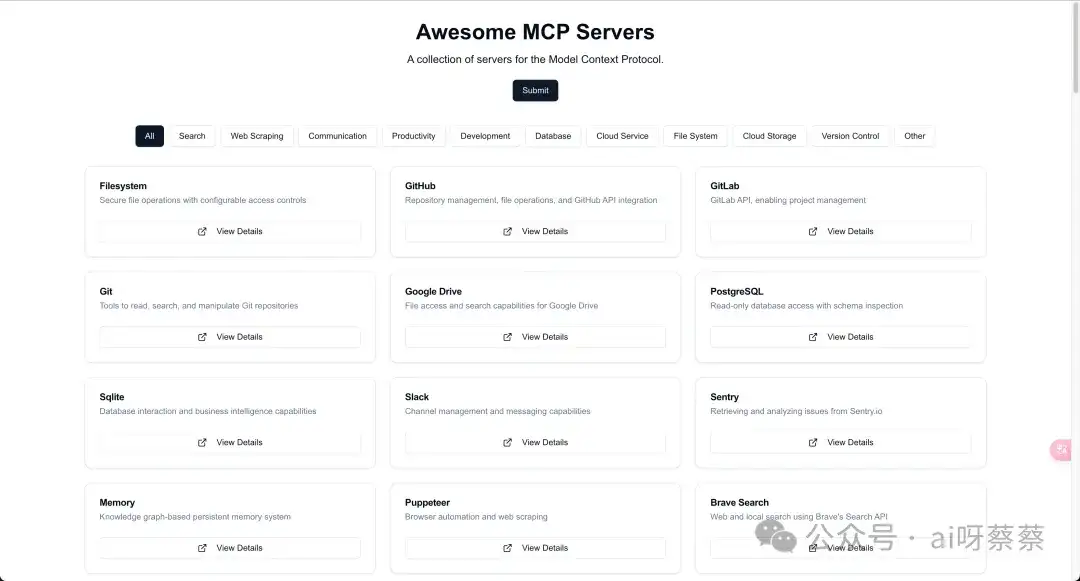The image size is (1080, 581).
Task: Click the external-link icon in the Puppeteer card
Action: [508, 548]
